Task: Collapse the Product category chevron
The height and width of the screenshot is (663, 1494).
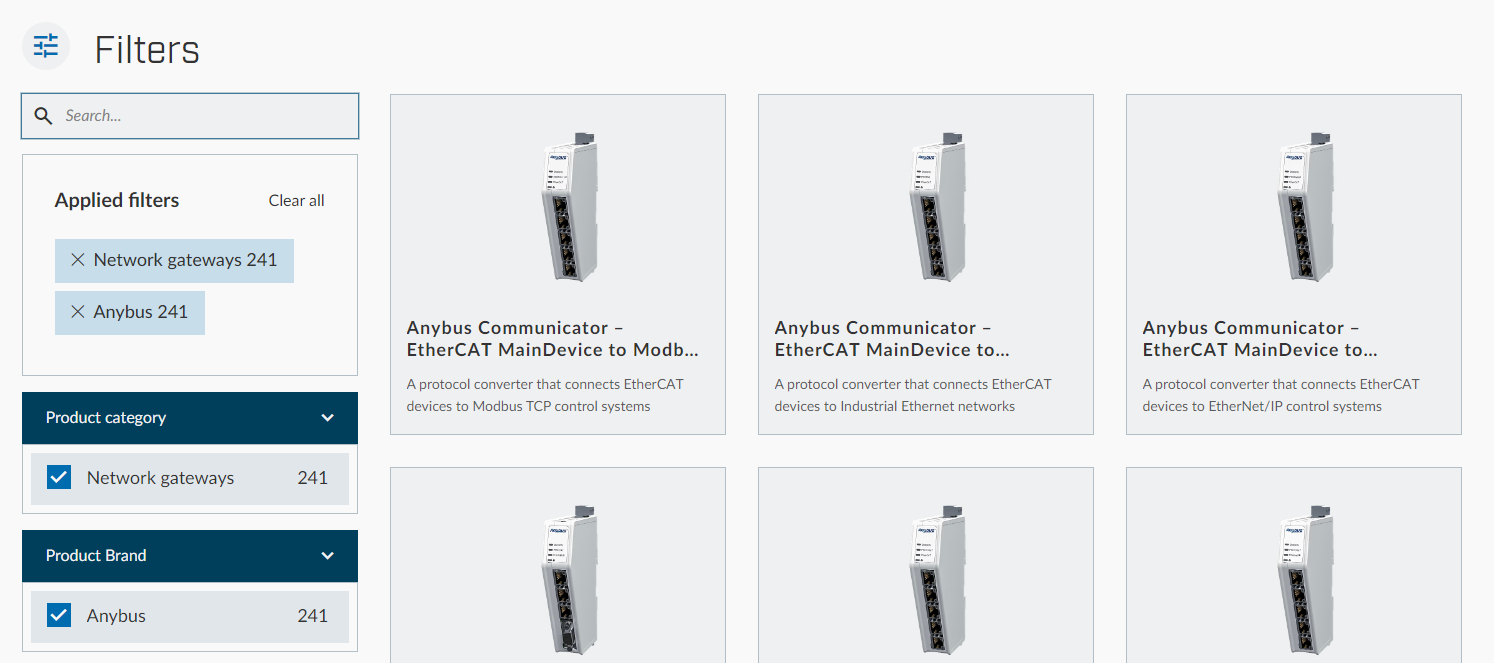Action: (327, 418)
